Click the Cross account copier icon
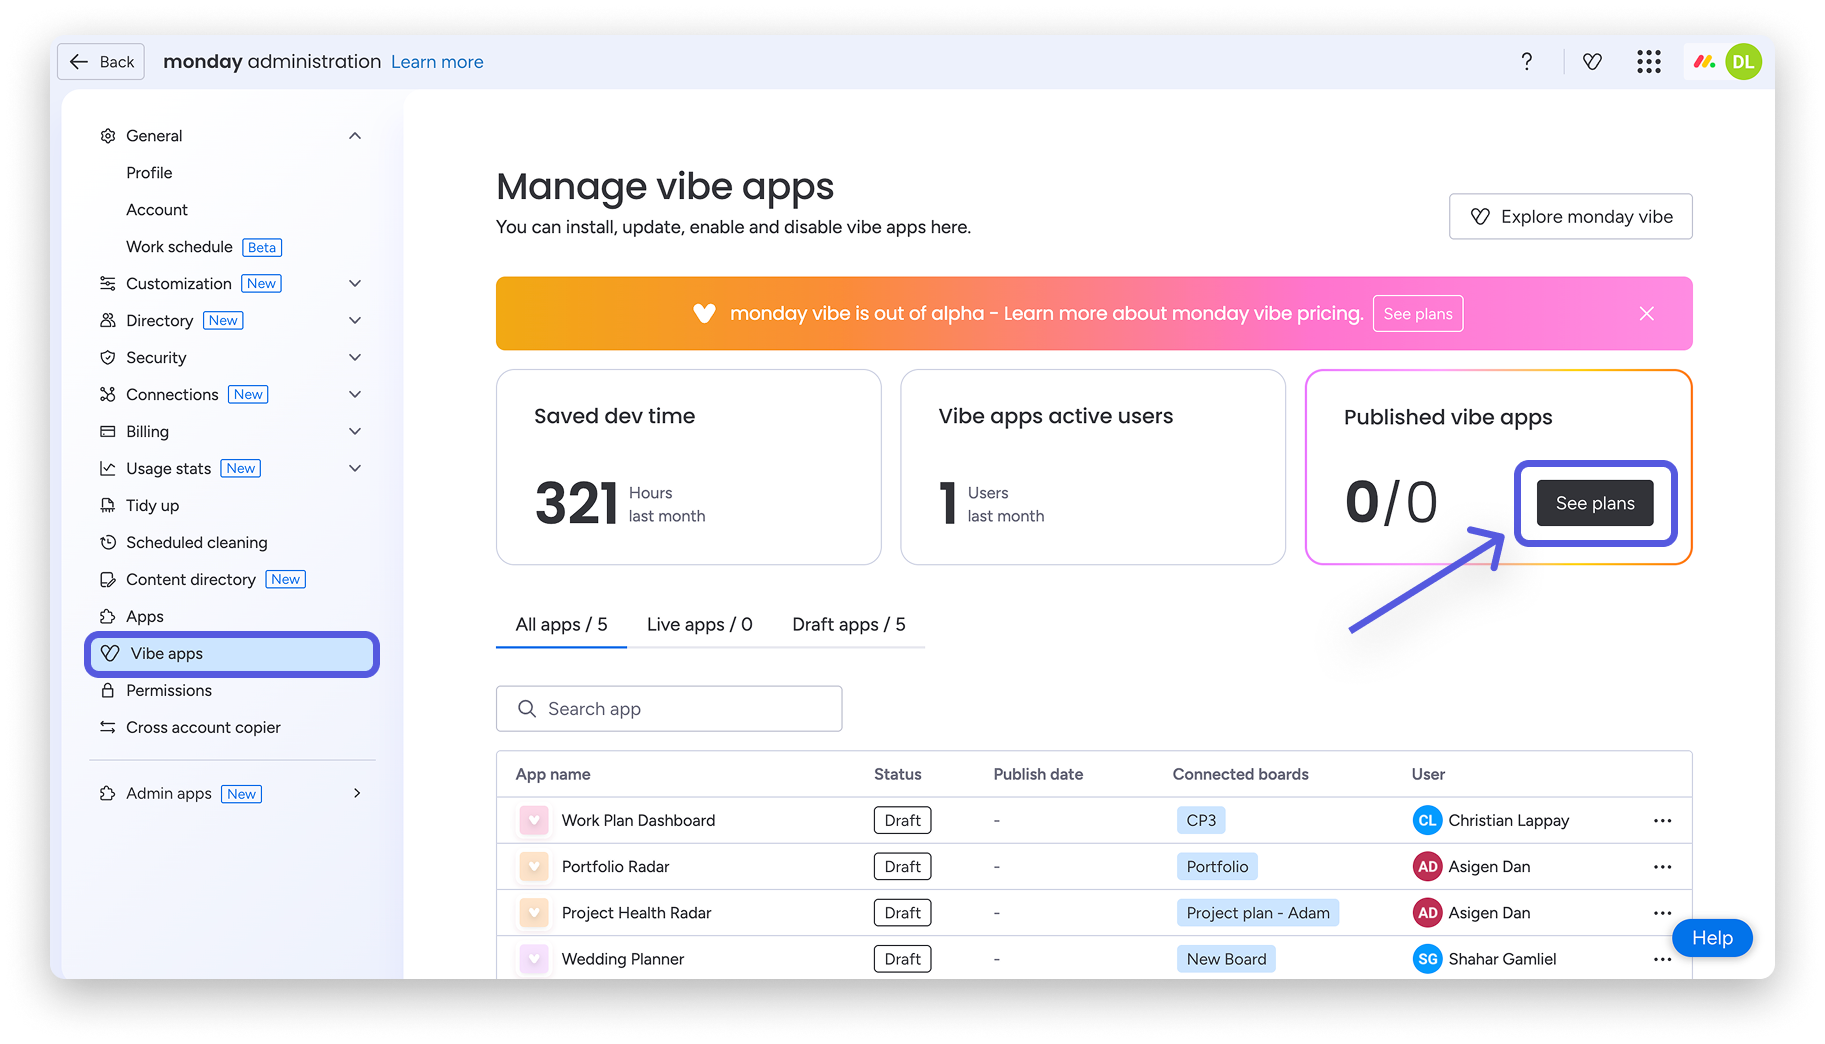This screenshot has height=1044, width=1825. (108, 727)
